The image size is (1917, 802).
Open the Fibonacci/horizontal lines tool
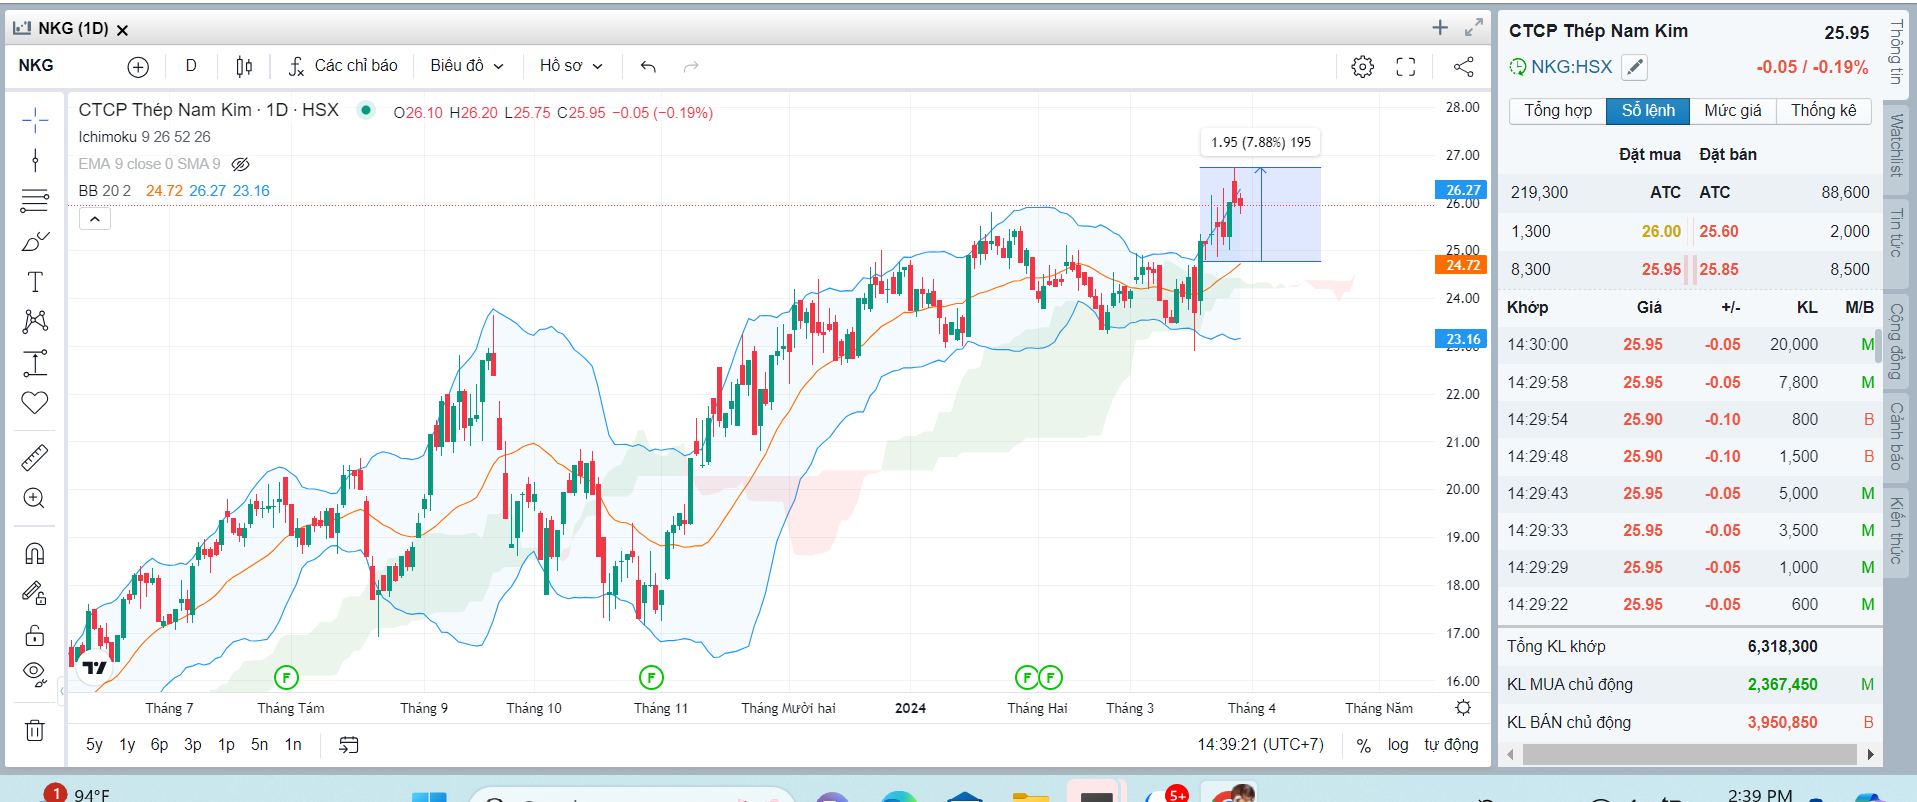point(35,201)
